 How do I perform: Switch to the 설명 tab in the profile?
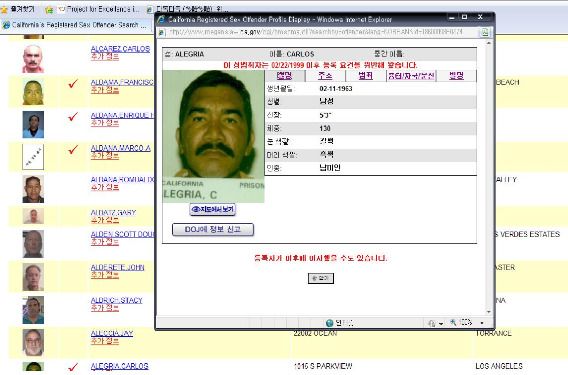[284, 75]
